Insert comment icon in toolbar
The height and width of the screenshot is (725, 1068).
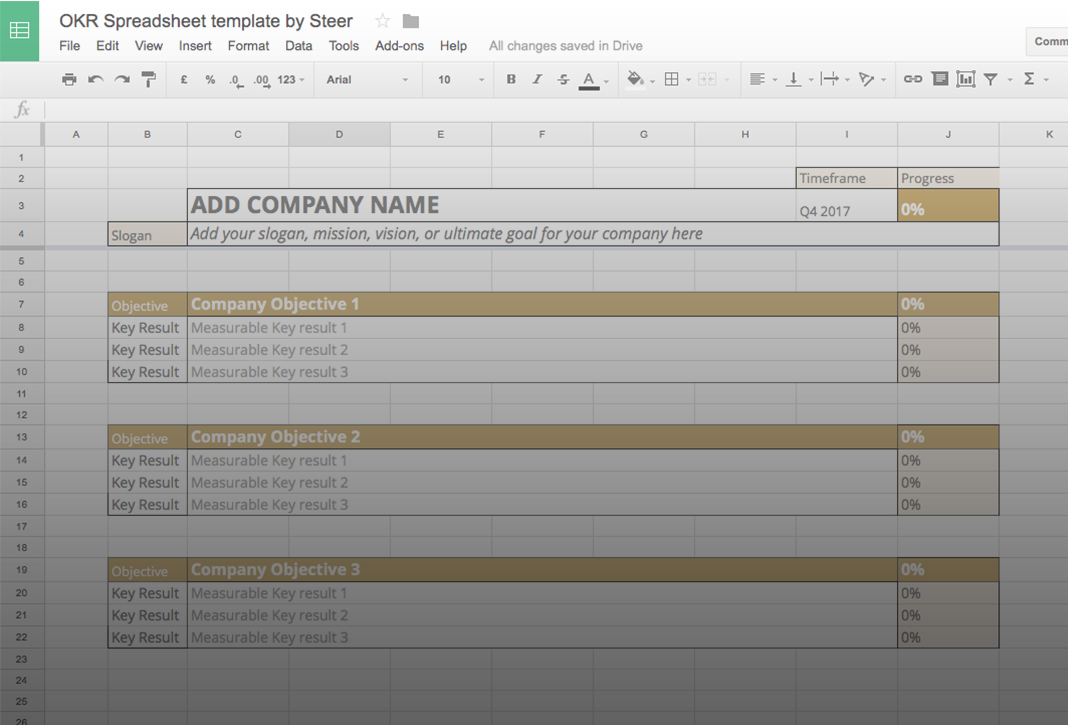[x=940, y=79]
